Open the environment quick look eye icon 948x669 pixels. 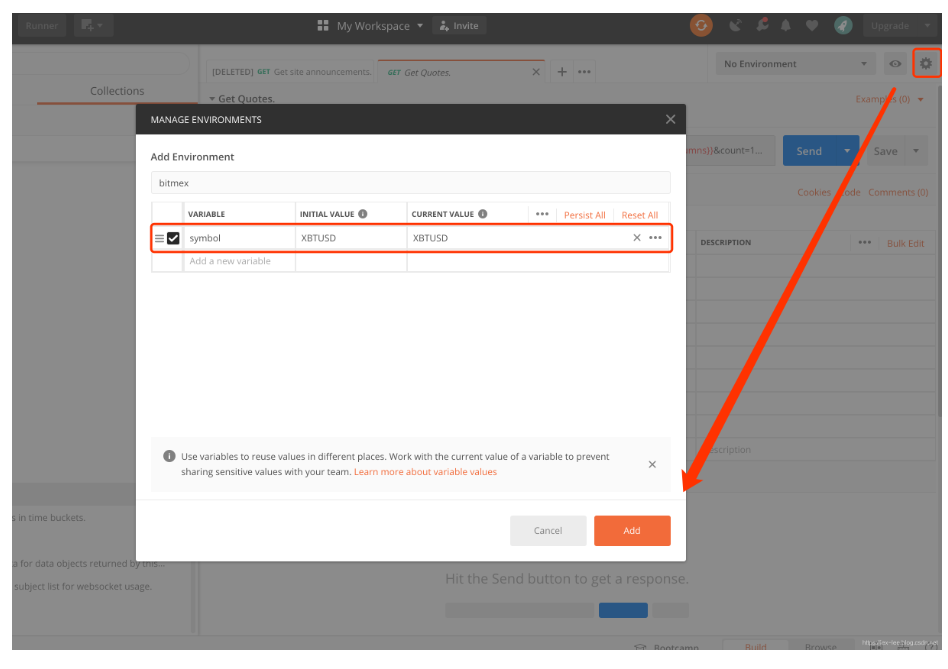(895, 63)
